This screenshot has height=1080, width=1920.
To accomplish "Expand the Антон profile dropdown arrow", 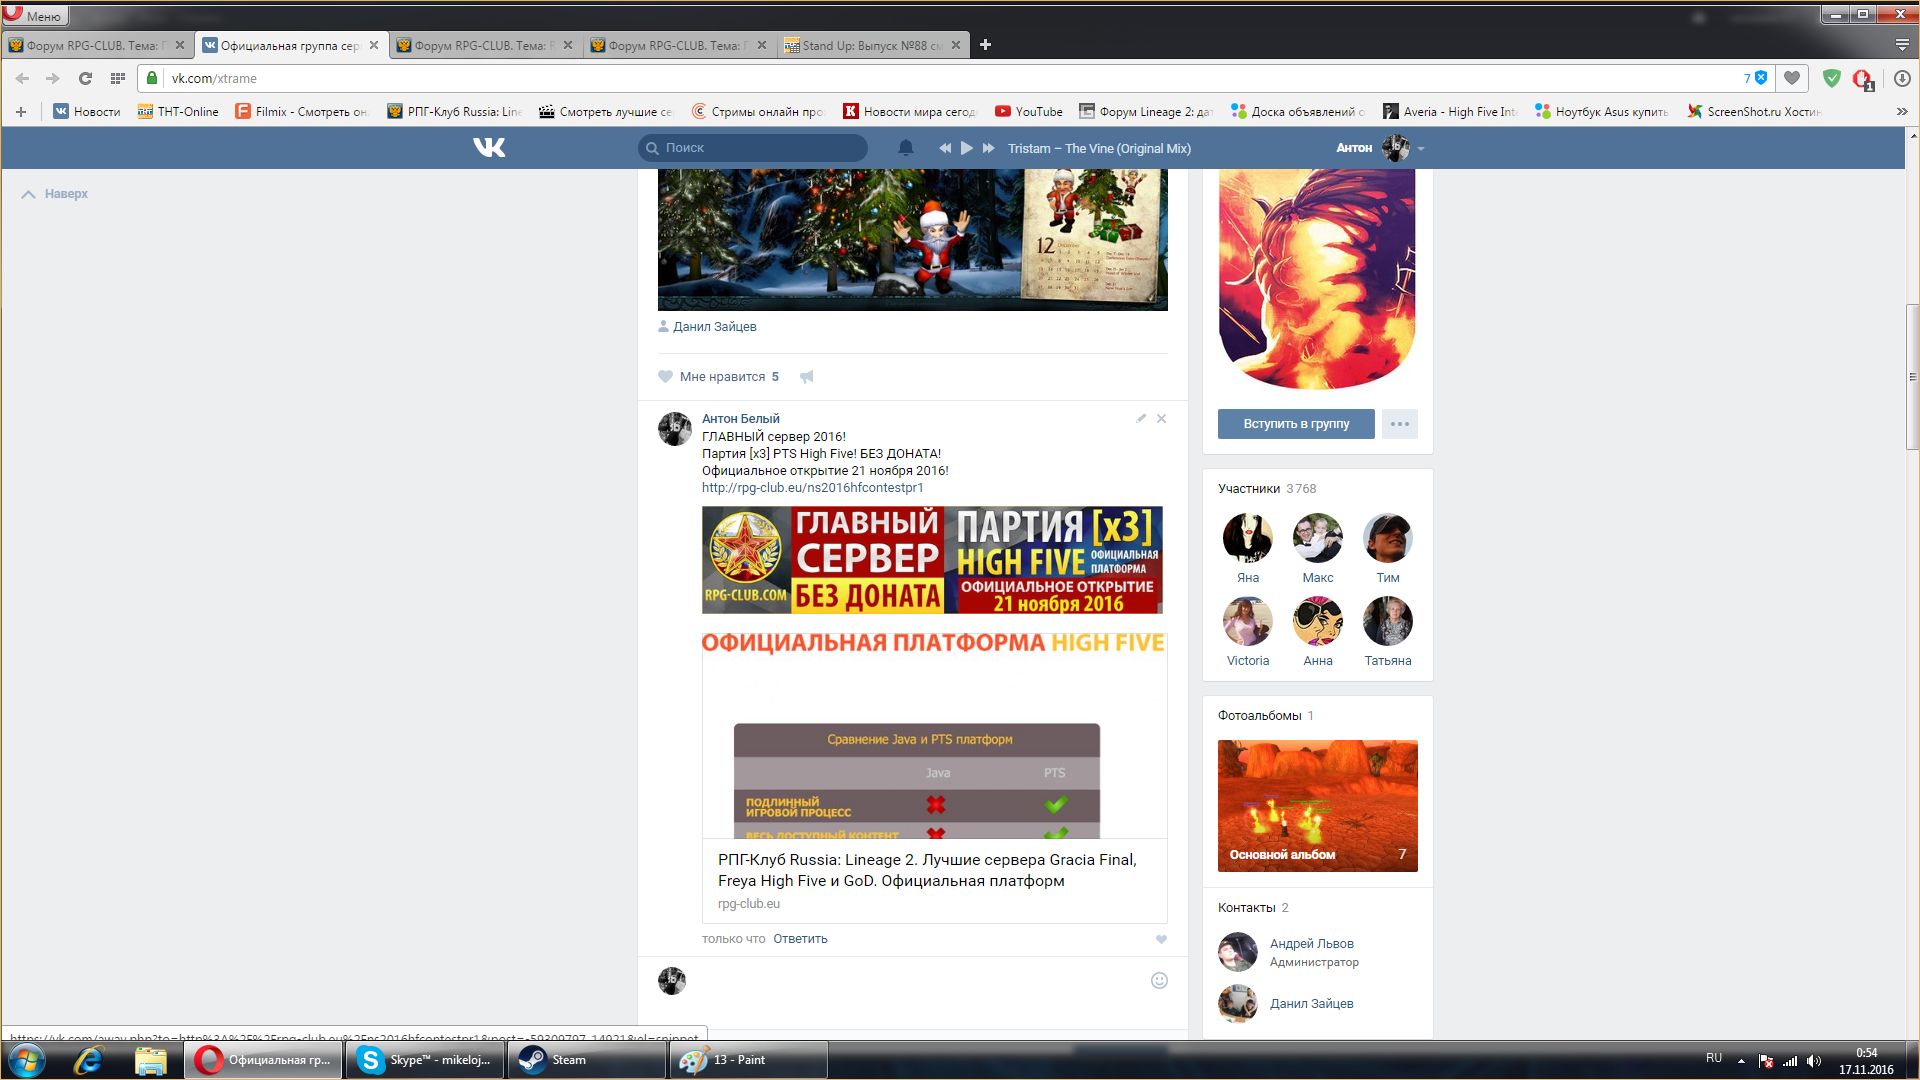I will tap(1421, 149).
